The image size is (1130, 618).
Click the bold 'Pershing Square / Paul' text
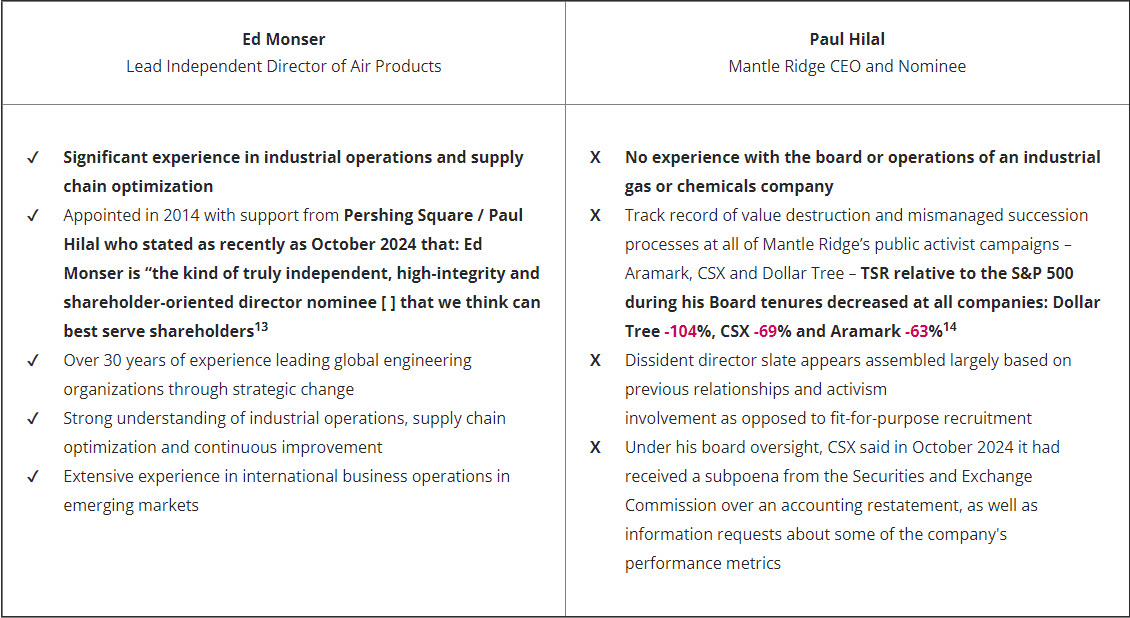point(433,215)
